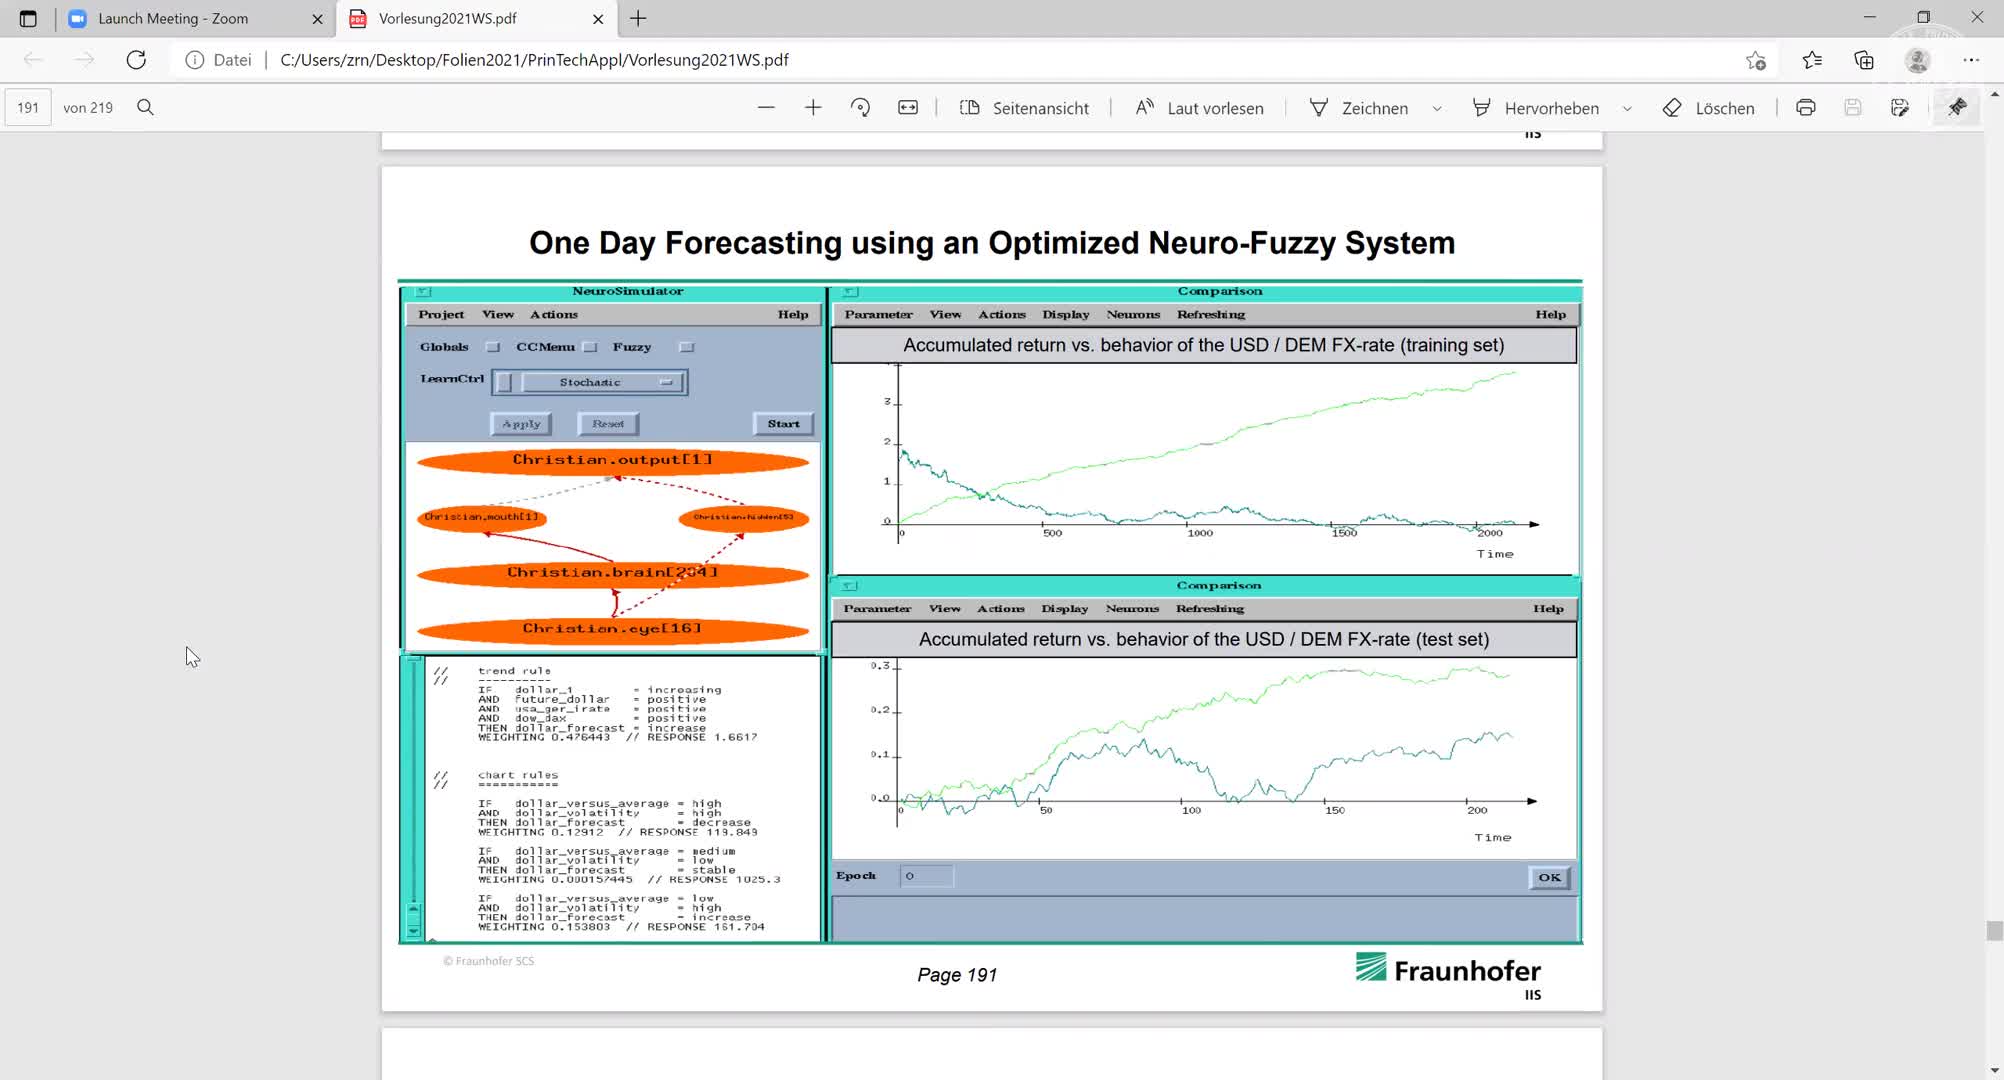Print the document with printer icon
Image resolution: width=2004 pixels, height=1080 pixels.
pyautogui.click(x=1805, y=108)
